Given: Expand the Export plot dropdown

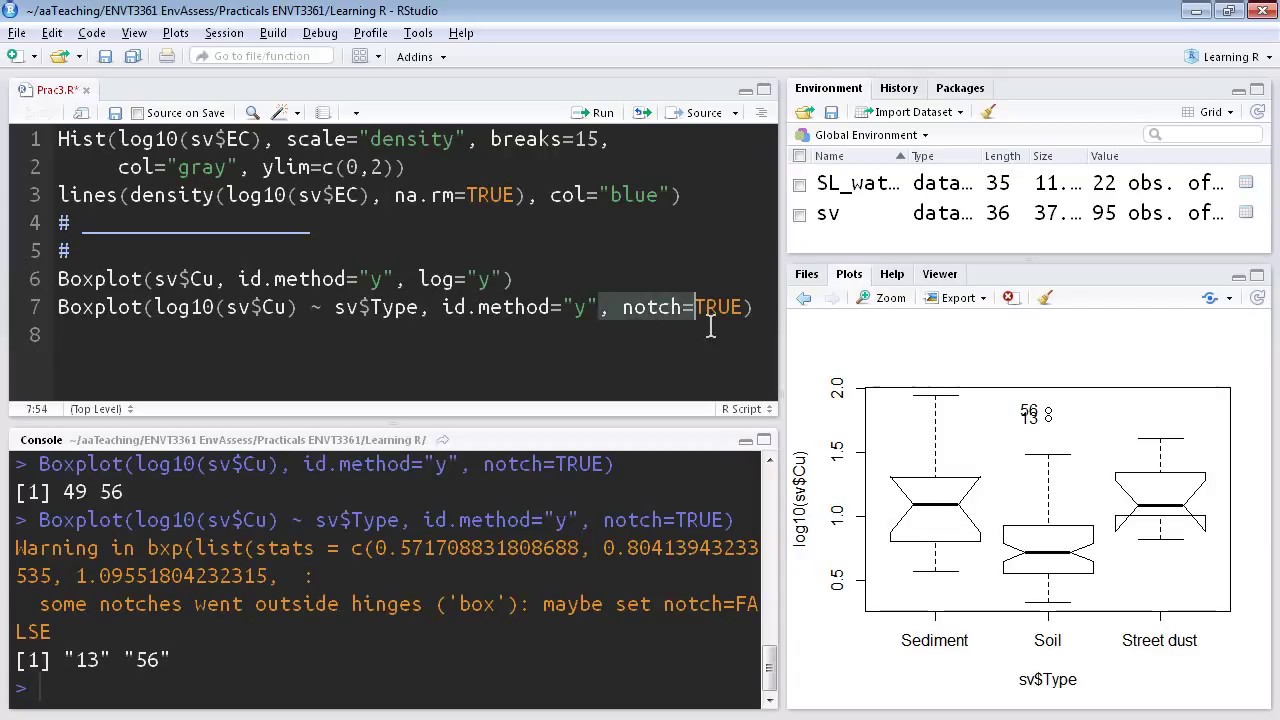Looking at the screenshot, I should [956, 298].
